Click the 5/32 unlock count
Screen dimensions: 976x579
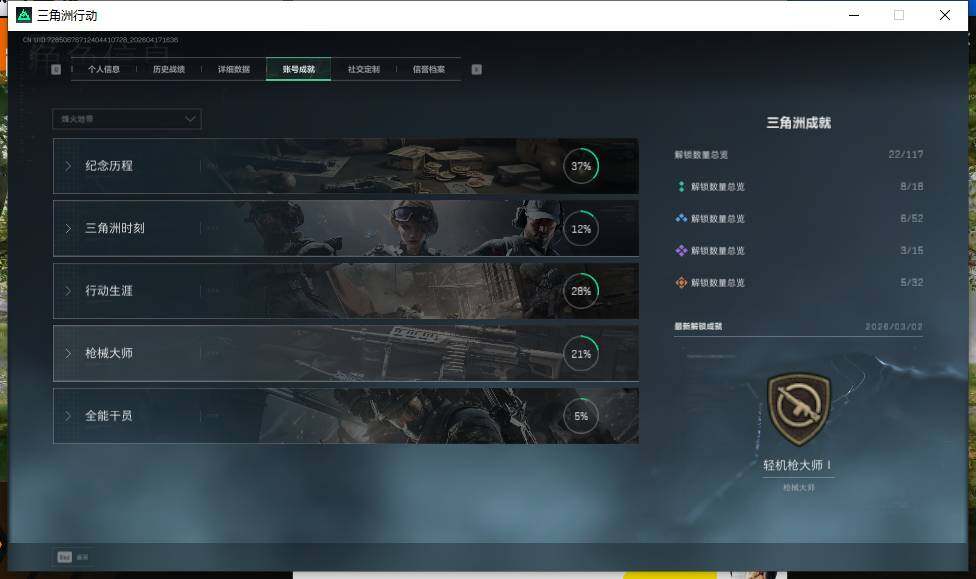point(911,283)
